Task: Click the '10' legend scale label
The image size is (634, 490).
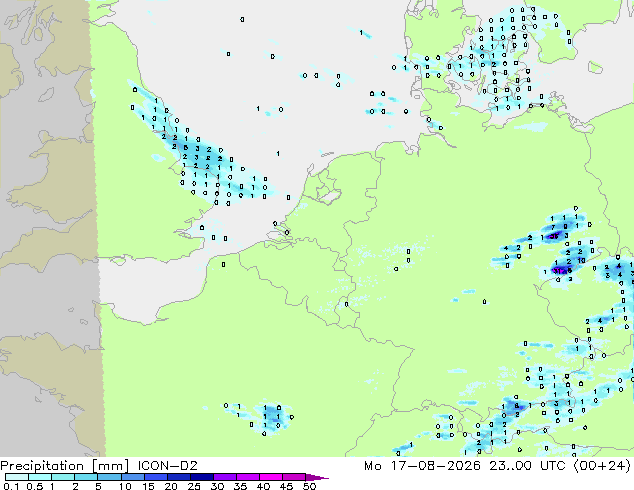Action: (x=125, y=486)
